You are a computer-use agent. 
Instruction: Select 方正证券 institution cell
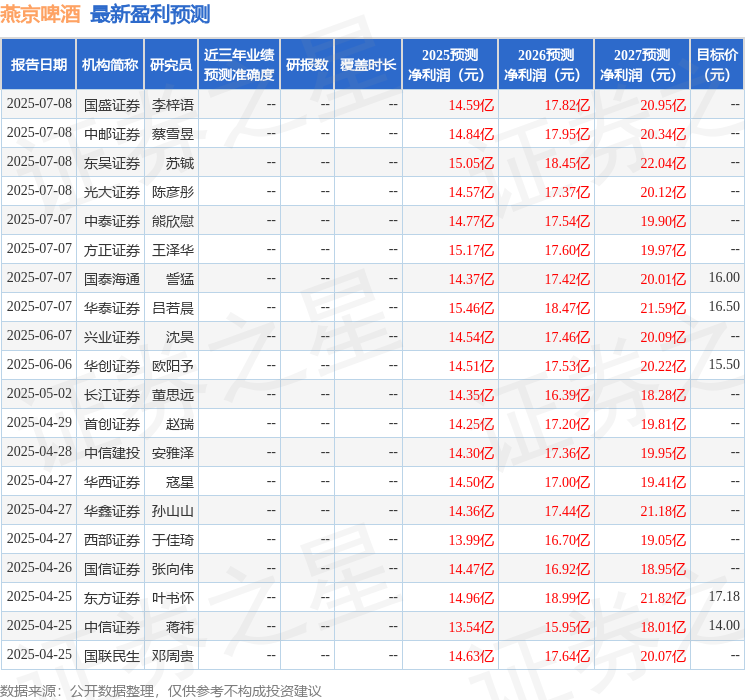pos(112,250)
